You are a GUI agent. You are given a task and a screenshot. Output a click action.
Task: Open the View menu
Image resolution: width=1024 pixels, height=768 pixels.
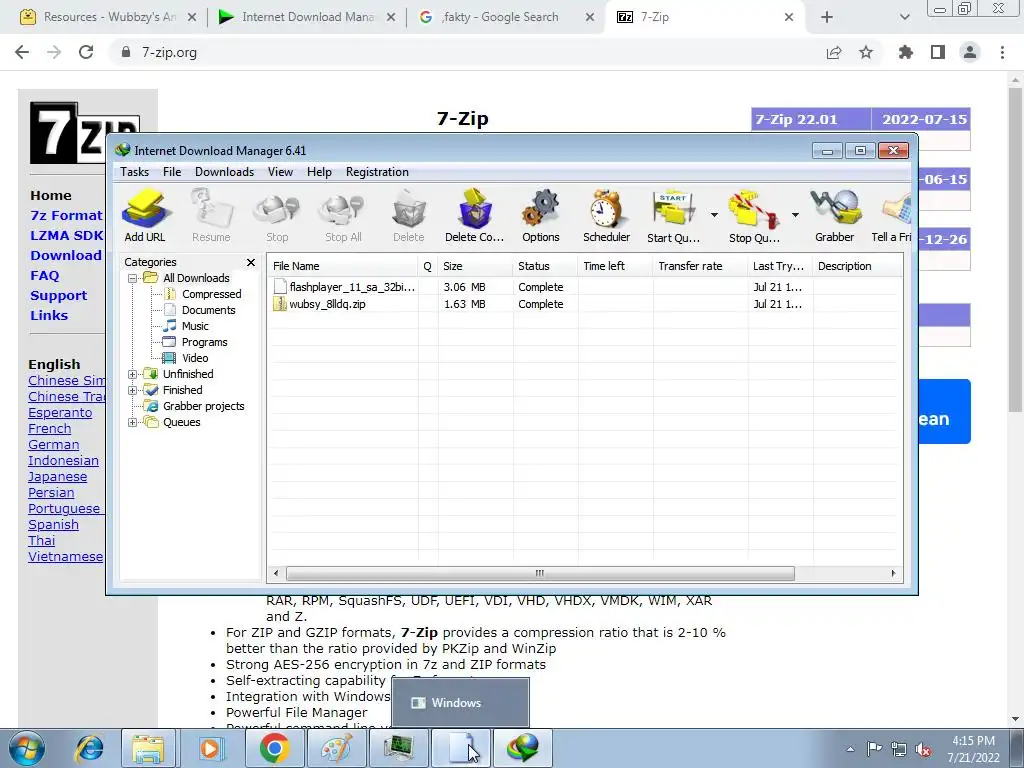pyautogui.click(x=280, y=172)
